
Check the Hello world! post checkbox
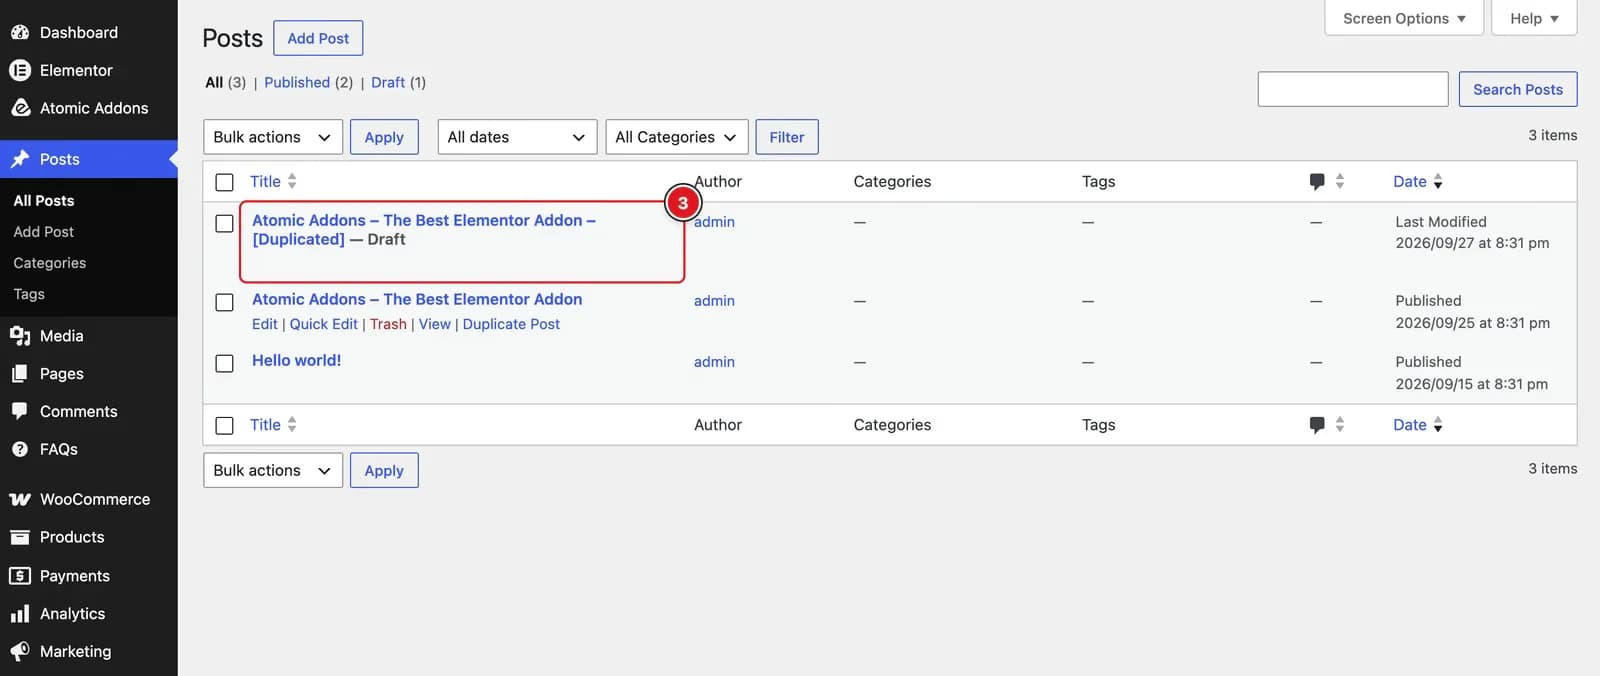point(225,363)
